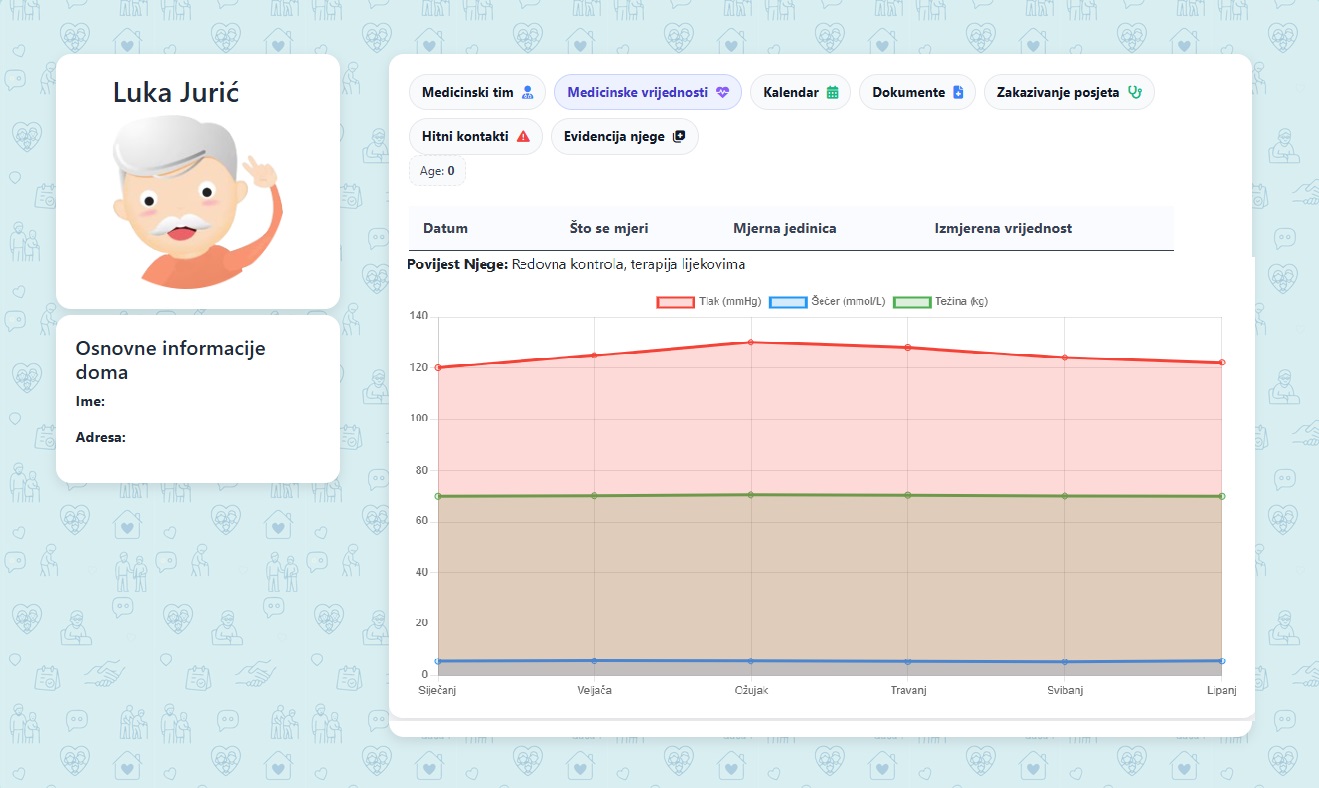This screenshot has width=1319, height=788.
Task: Hide the Težina (kg) chart series
Action: (960, 301)
